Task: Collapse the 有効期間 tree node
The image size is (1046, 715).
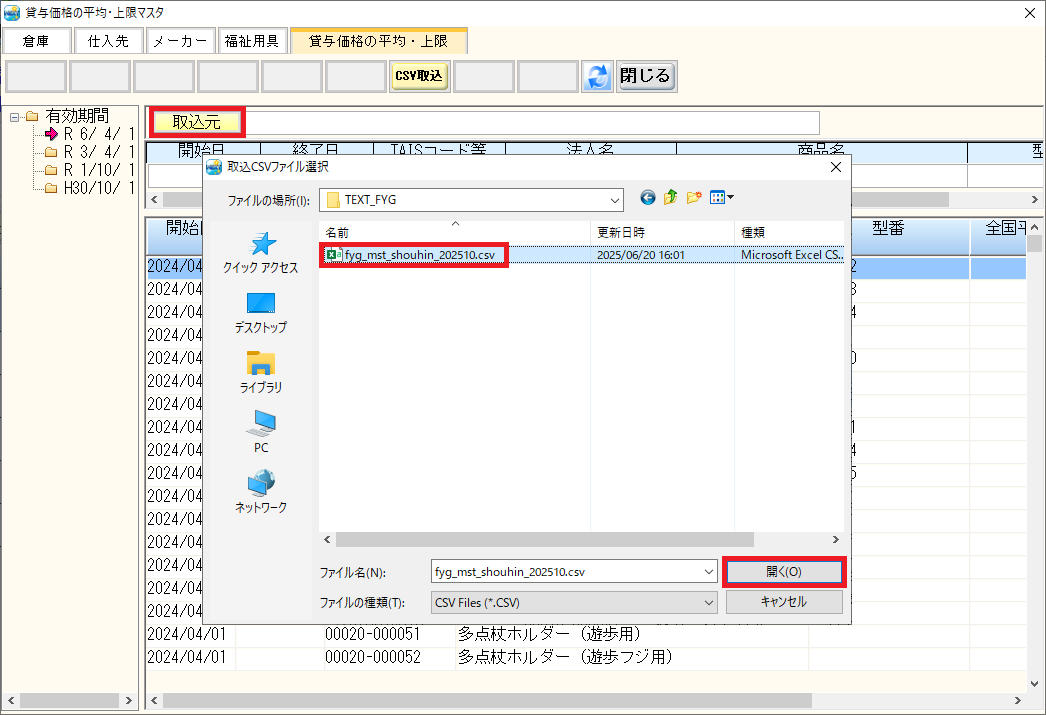Action: (15, 117)
